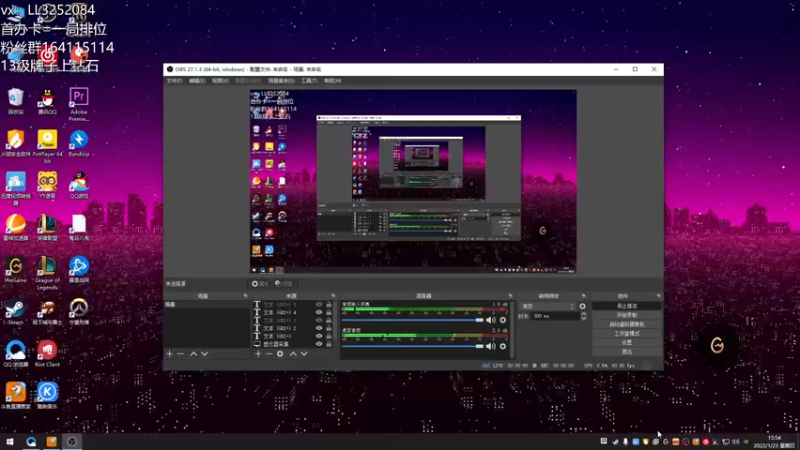This screenshot has height=450, width=800.
Task: Add a new source with the plus icon
Action: click(x=258, y=354)
